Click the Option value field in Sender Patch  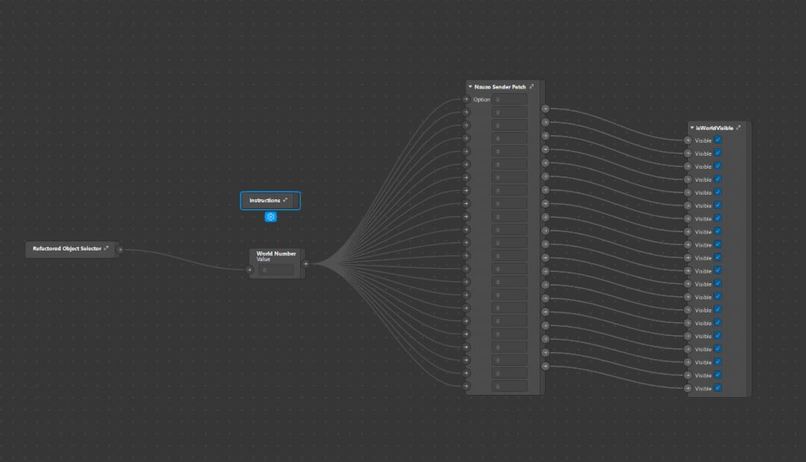(x=509, y=100)
